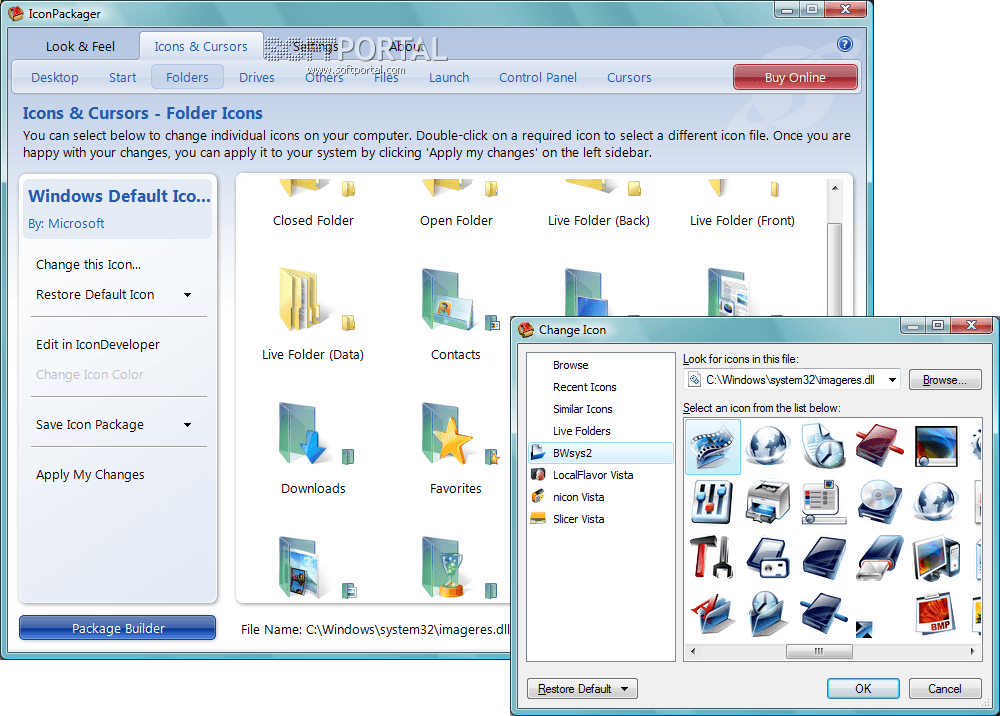This screenshot has height=716, width=1000.
Task: Select the red disconnected drive icon
Action: coord(879,445)
